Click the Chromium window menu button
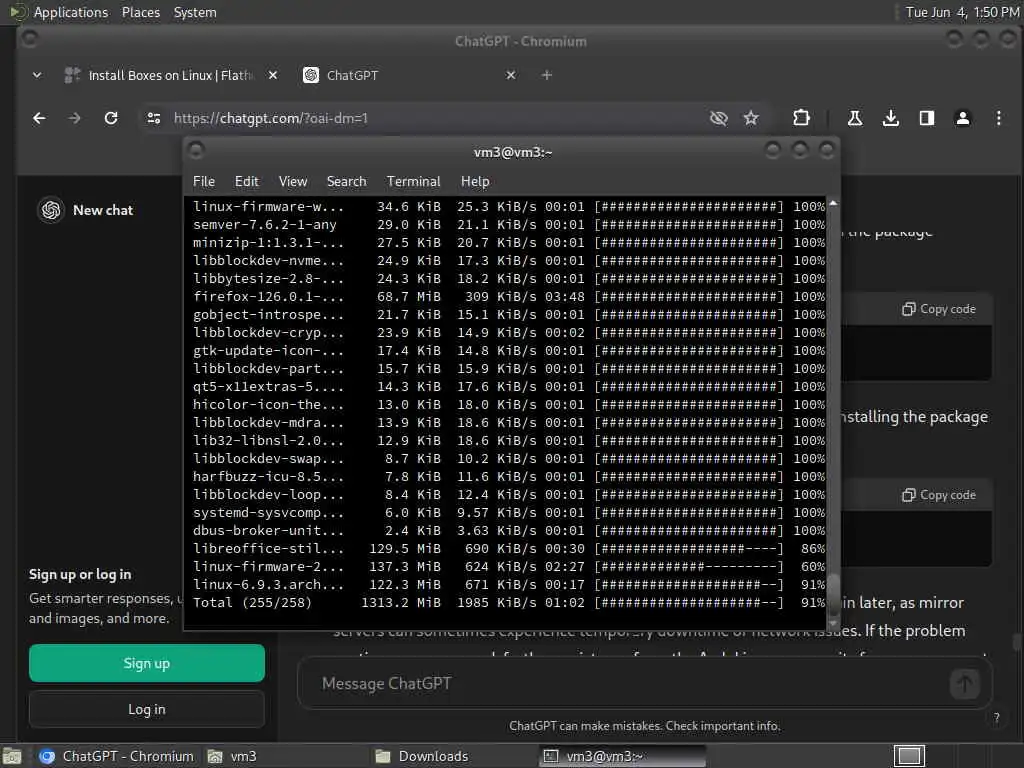Viewport: 1024px width, 768px height. (29, 39)
